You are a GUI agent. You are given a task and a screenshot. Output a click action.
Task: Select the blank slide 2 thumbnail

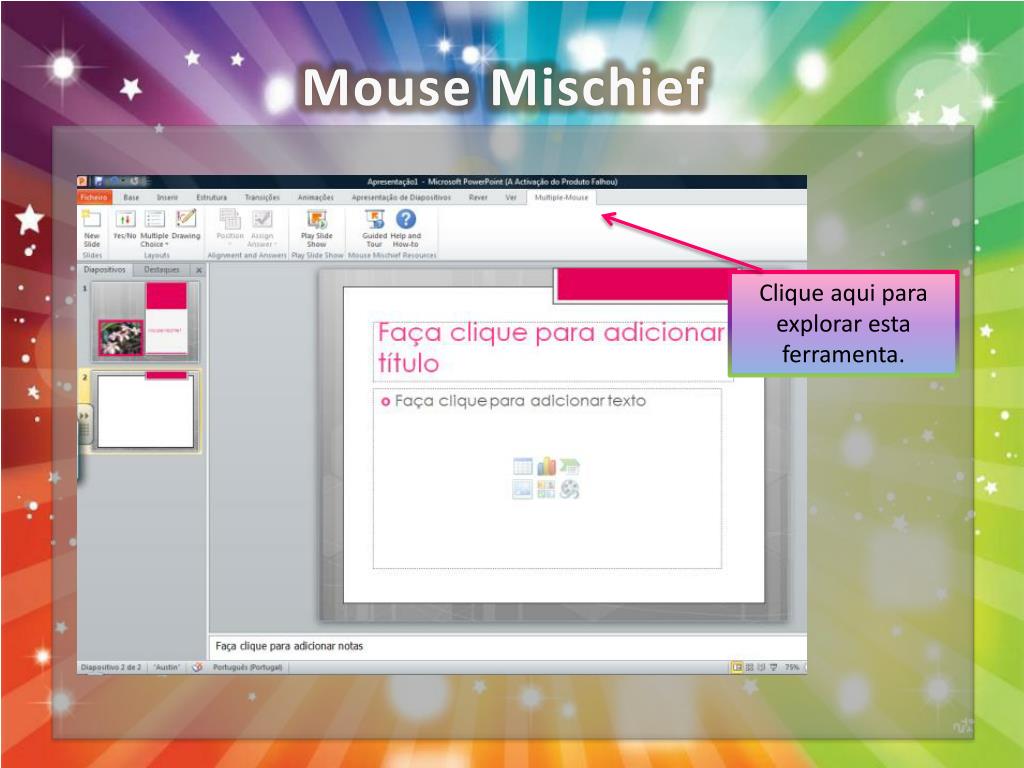click(146, 411)
